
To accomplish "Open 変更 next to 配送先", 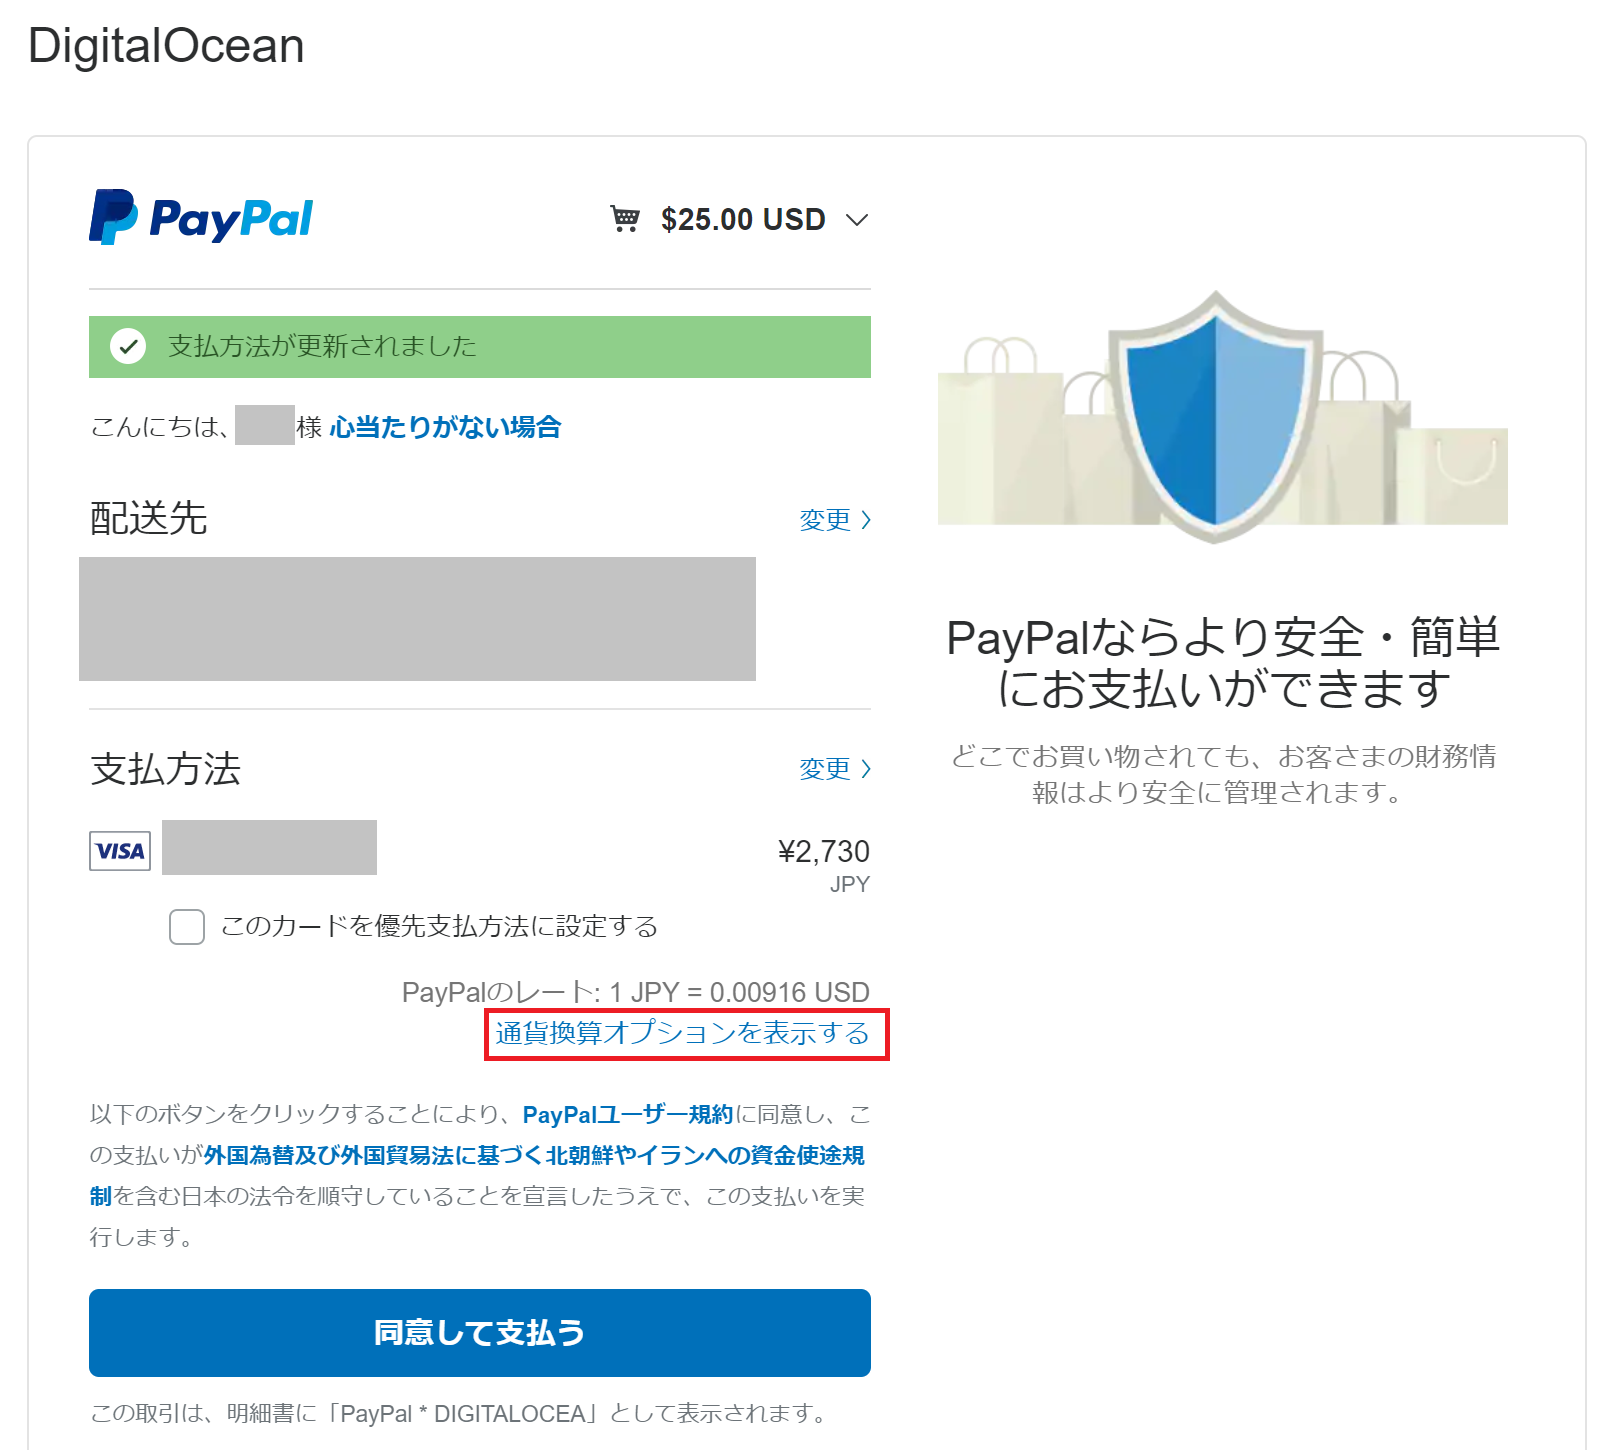I will [834, 520].
